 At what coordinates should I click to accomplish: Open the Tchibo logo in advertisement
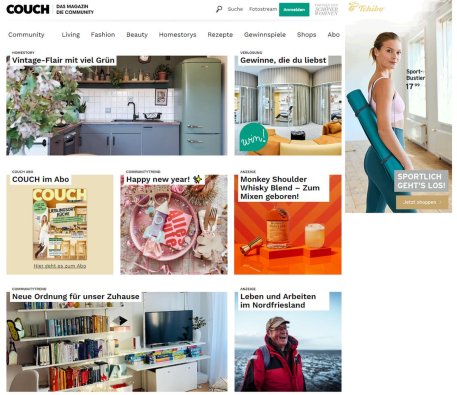pyautogui.click(x=366, y=7)
